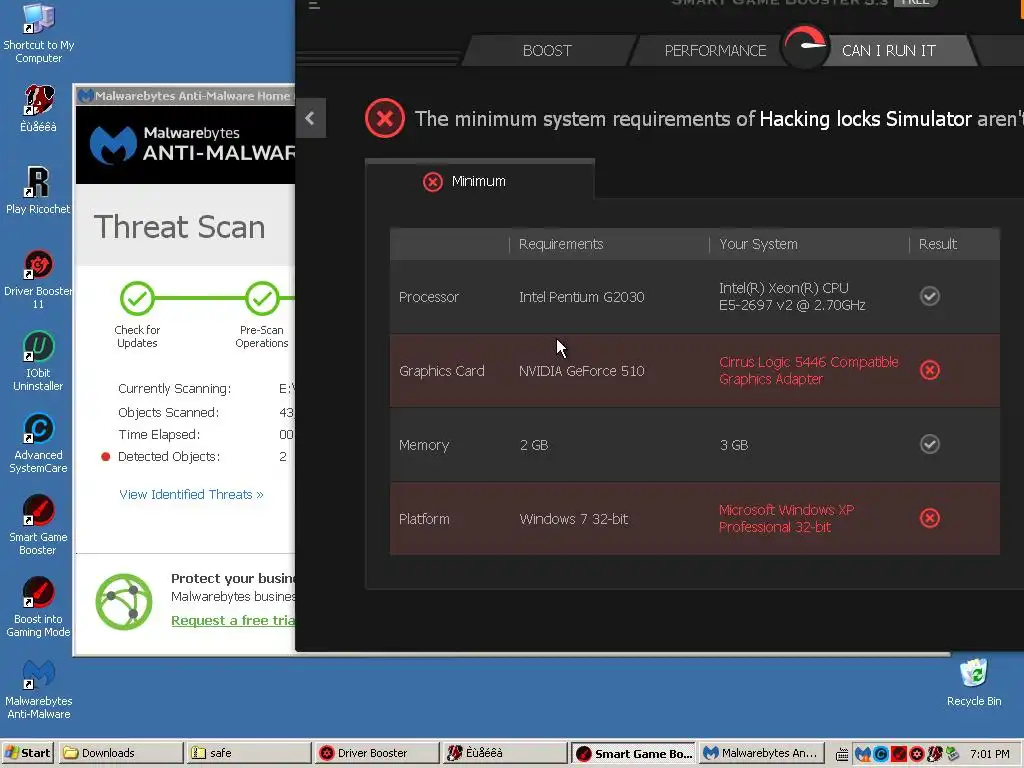Click the Advanced SystemCare system tray icon
The width and height of the screenshot is (1024, 768).
880,754
